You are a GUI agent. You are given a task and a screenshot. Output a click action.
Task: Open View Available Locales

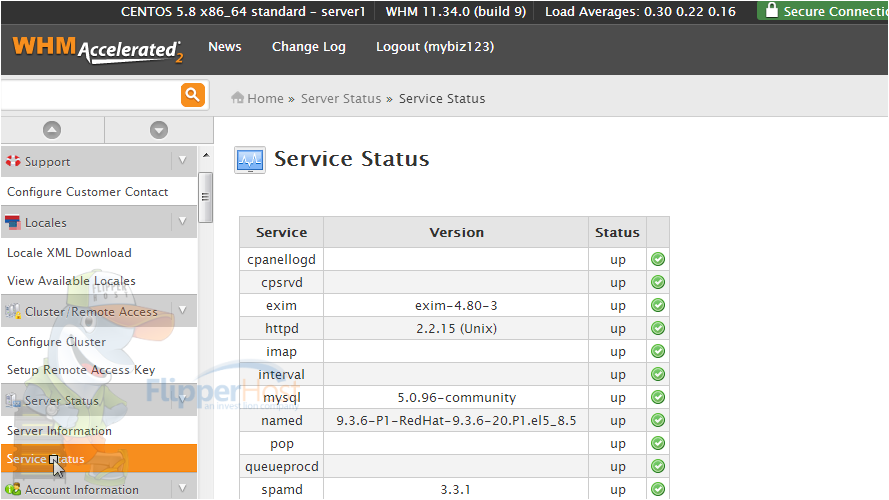[x=71, y=281]
